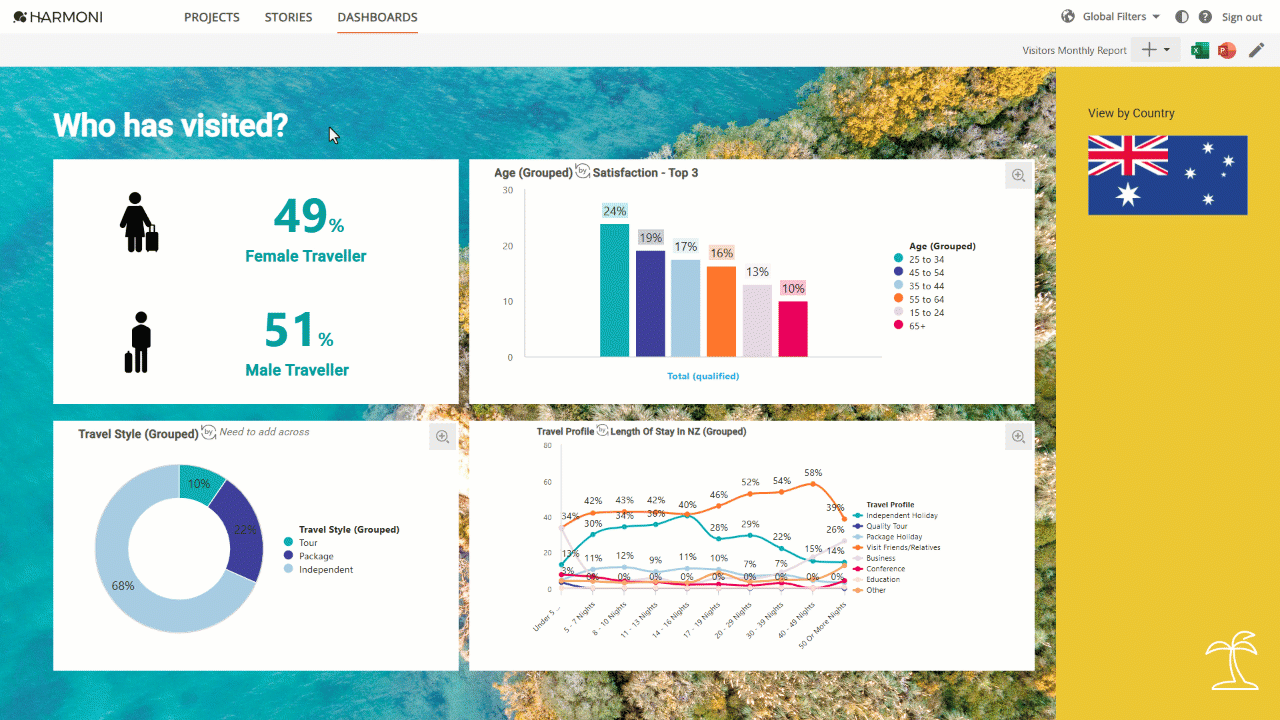This screenshot has width=1280, height=720.
Task: Toggle the contrast theme icon
Action: tap(1182, 17)
